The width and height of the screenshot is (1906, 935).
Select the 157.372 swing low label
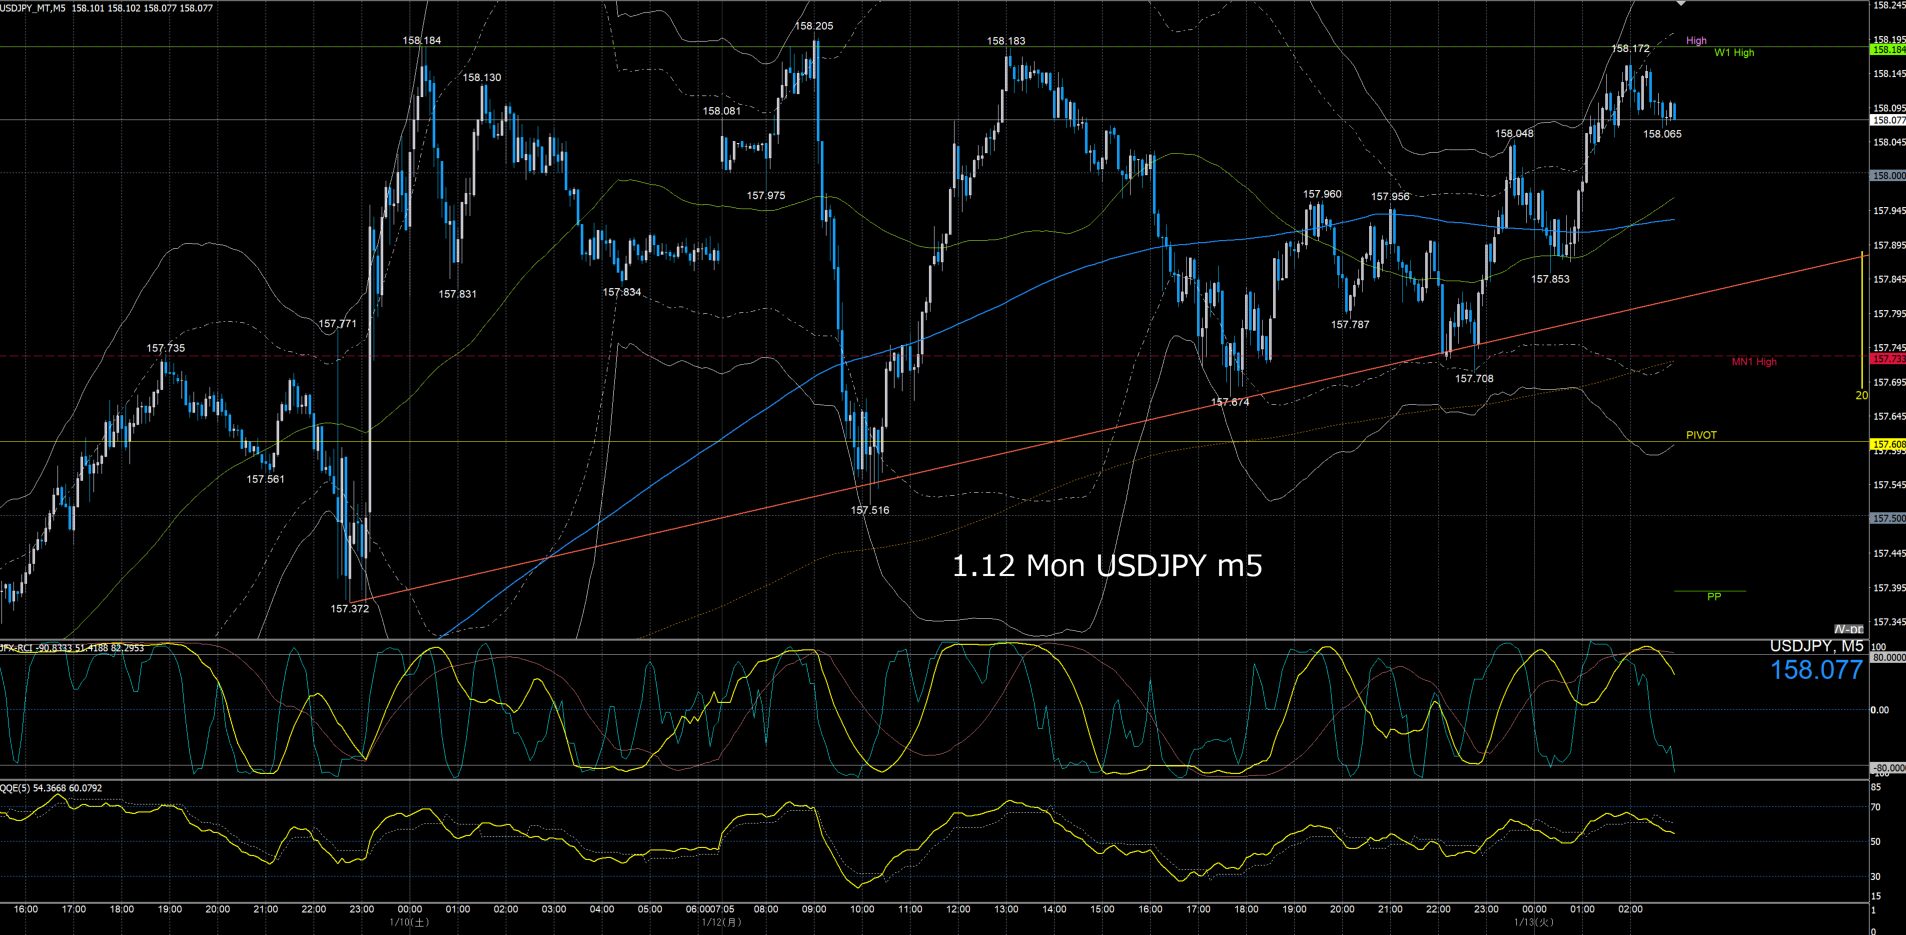[x=350, y=608]
